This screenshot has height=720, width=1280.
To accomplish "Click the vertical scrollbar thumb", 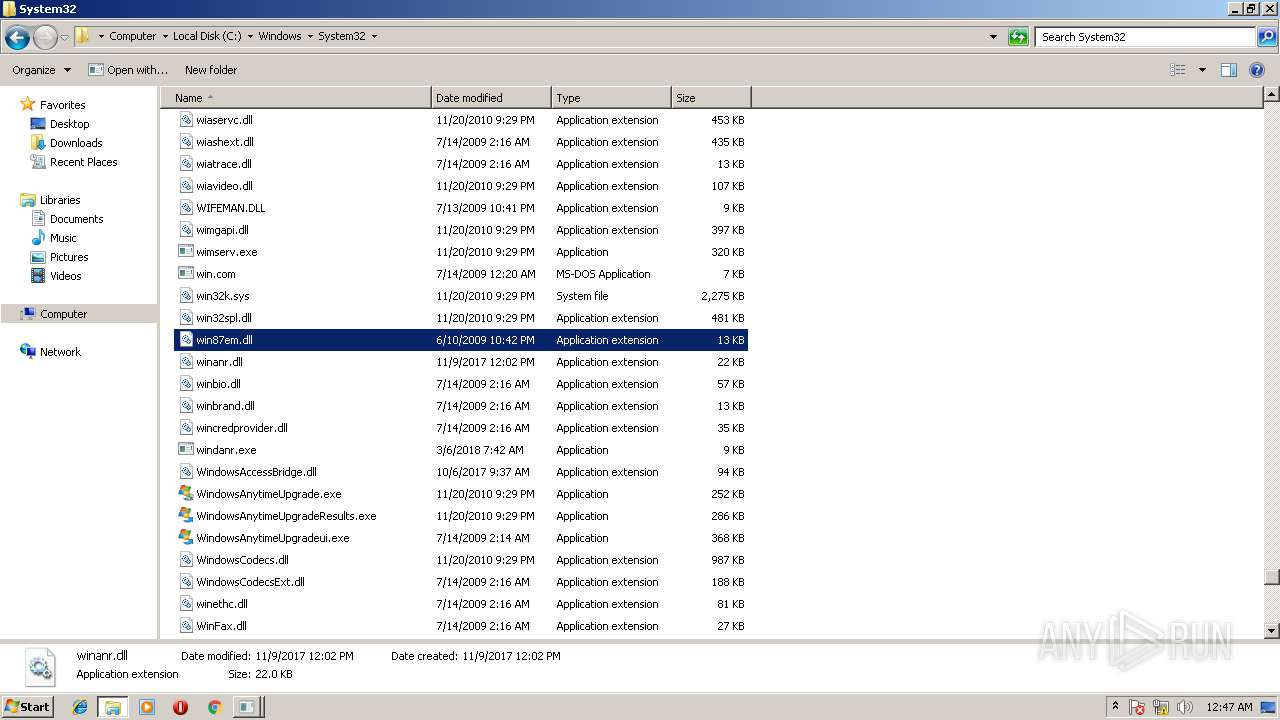I will pyautogui.click(x=1271, y=577).
